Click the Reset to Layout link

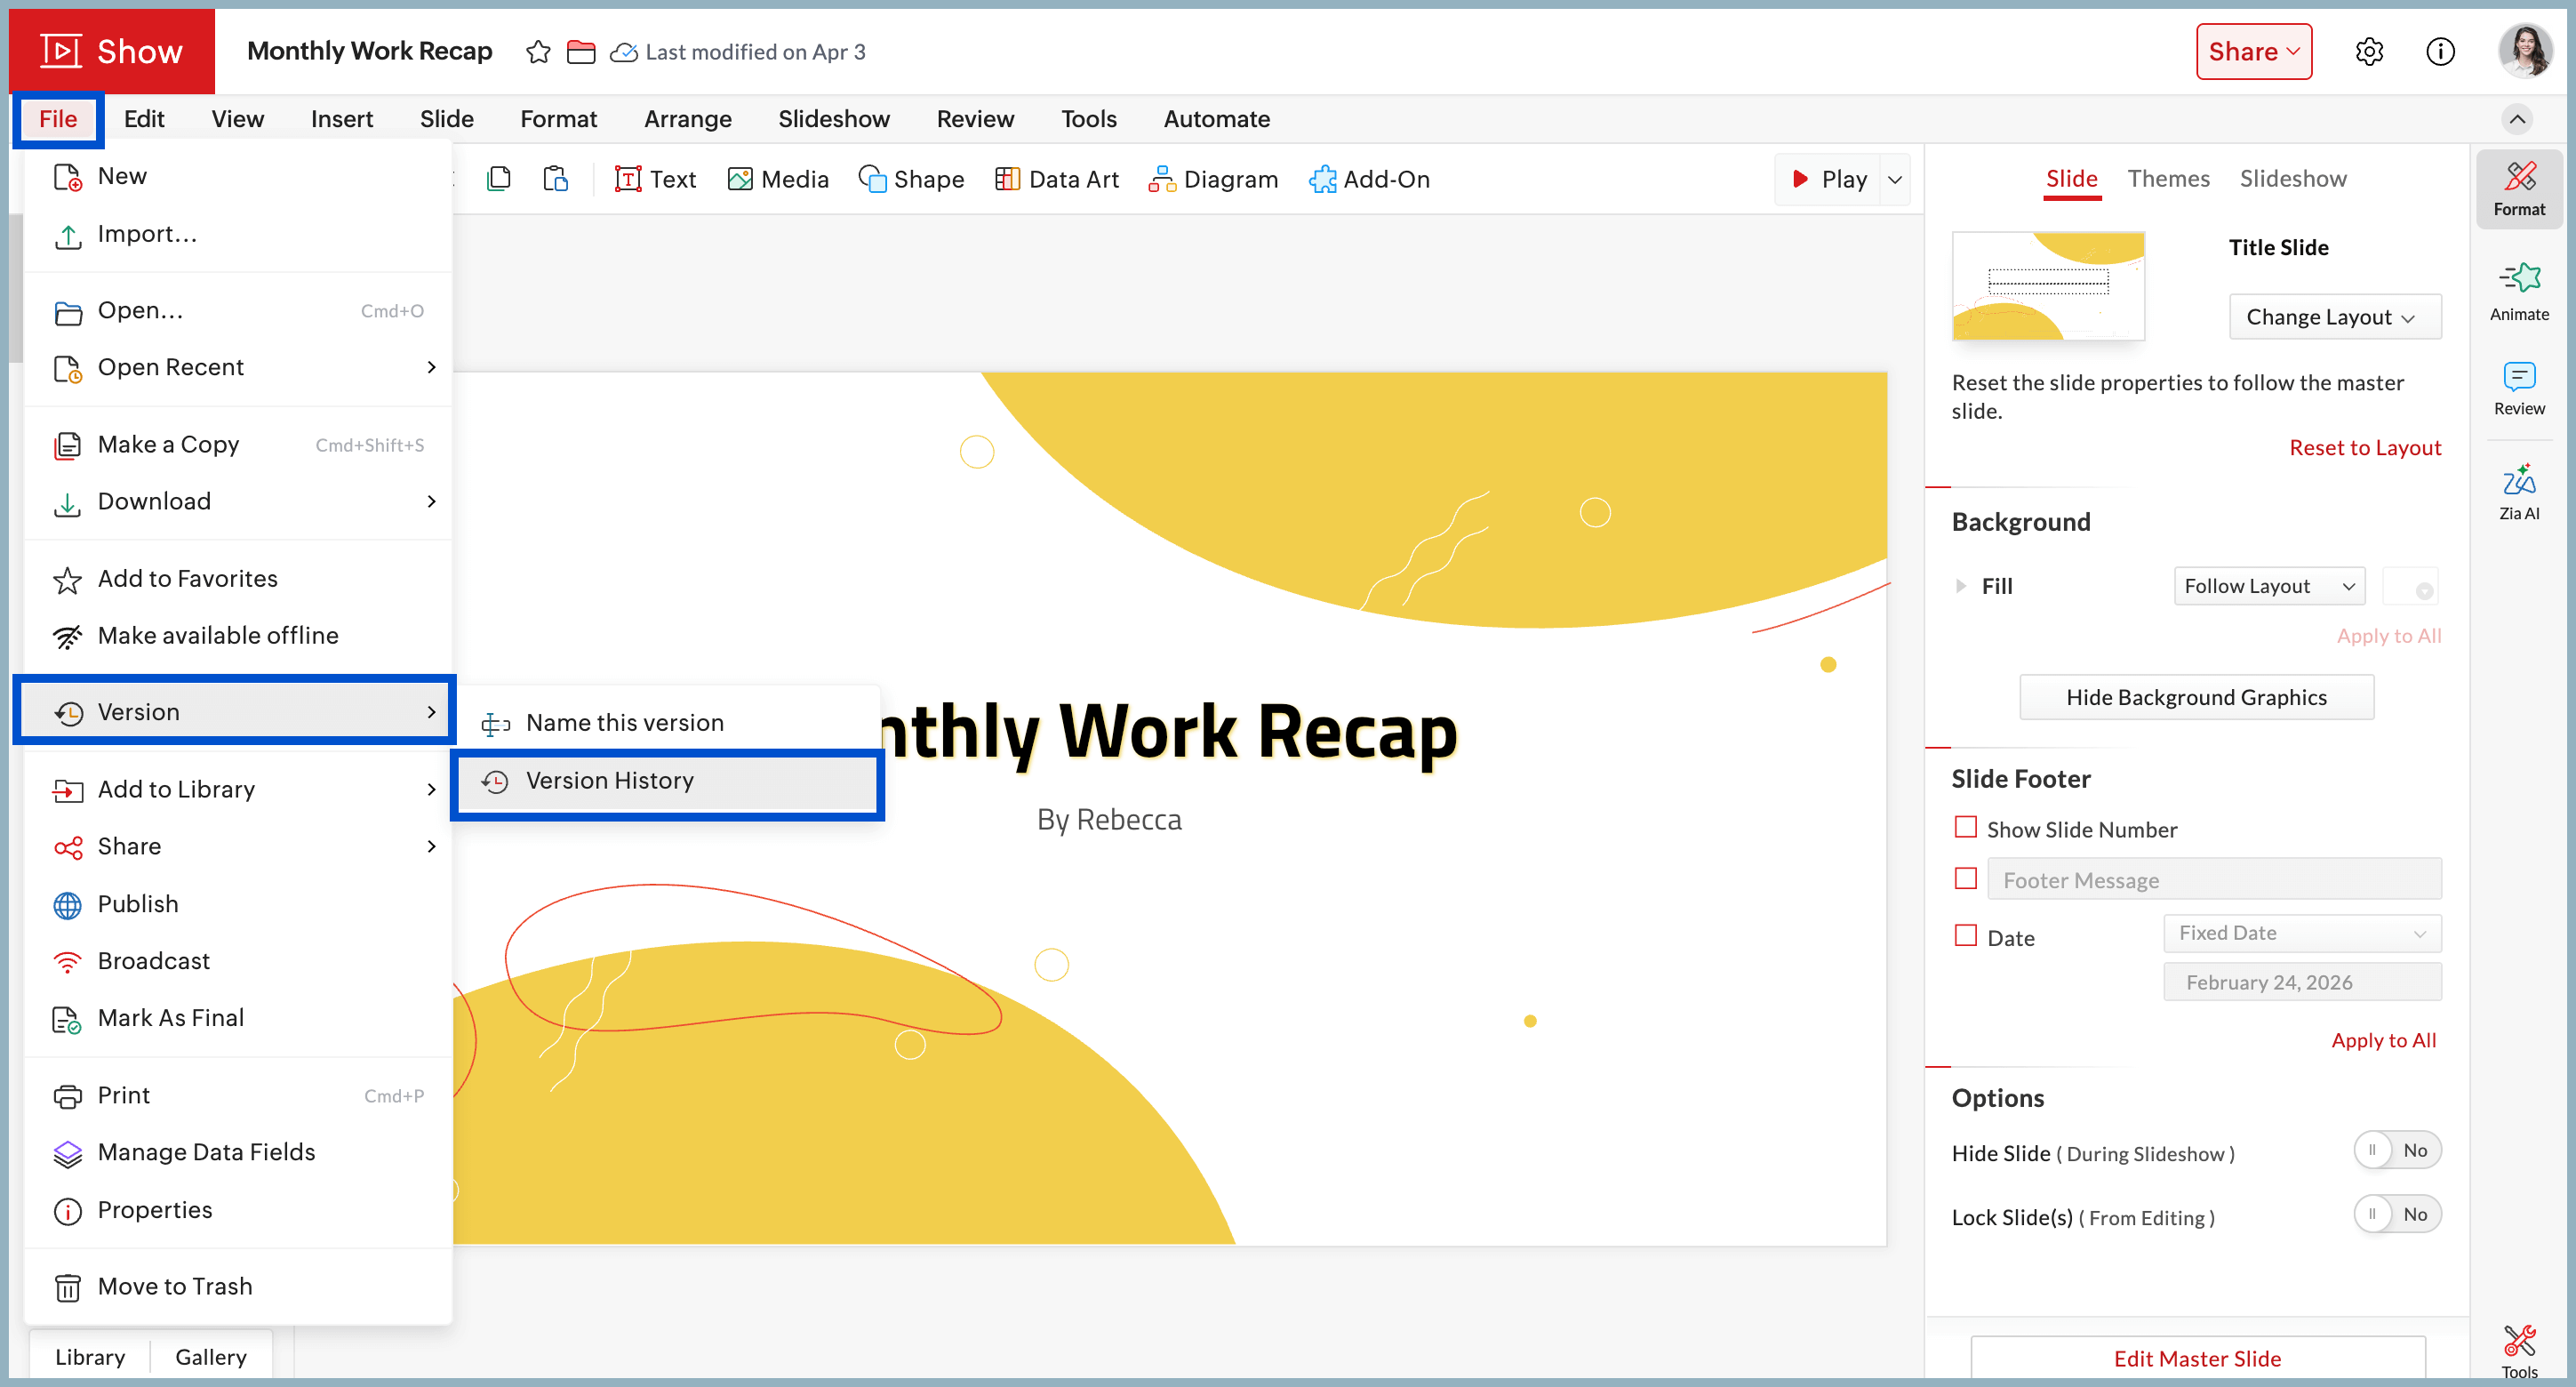tap(2364, 448)
